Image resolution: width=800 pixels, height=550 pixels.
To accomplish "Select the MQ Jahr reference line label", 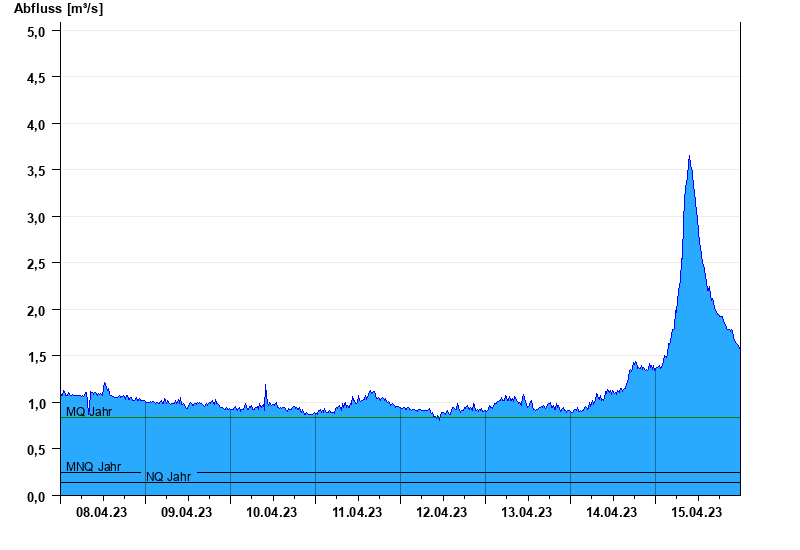I will tap(89, 411).
